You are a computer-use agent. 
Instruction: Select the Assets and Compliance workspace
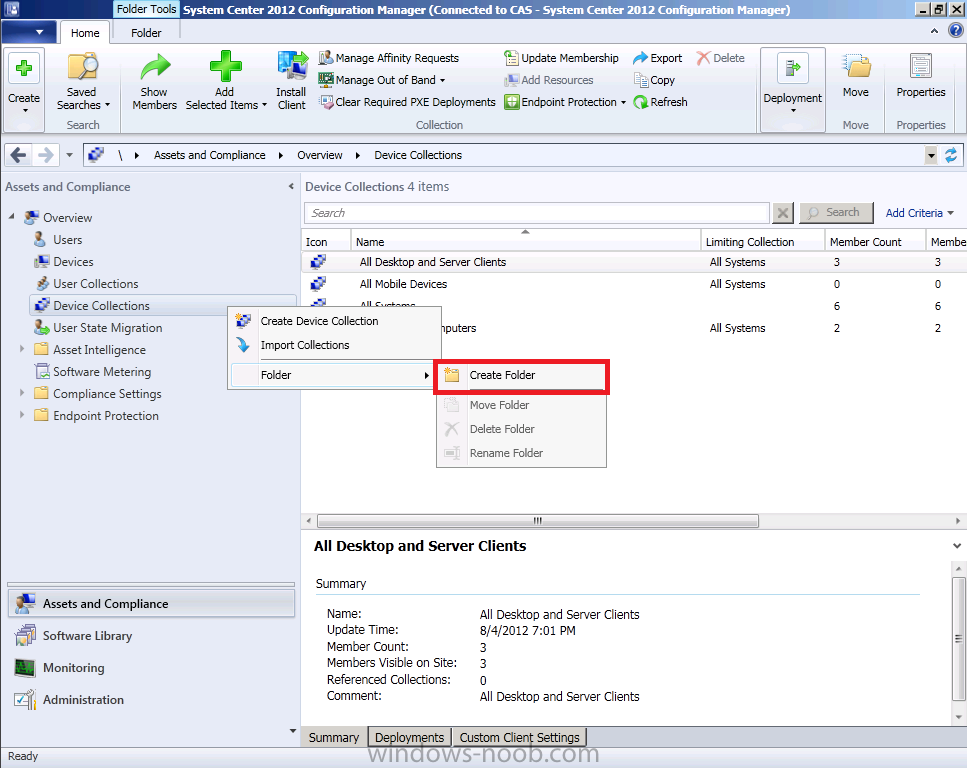click(x=151, y=603)
